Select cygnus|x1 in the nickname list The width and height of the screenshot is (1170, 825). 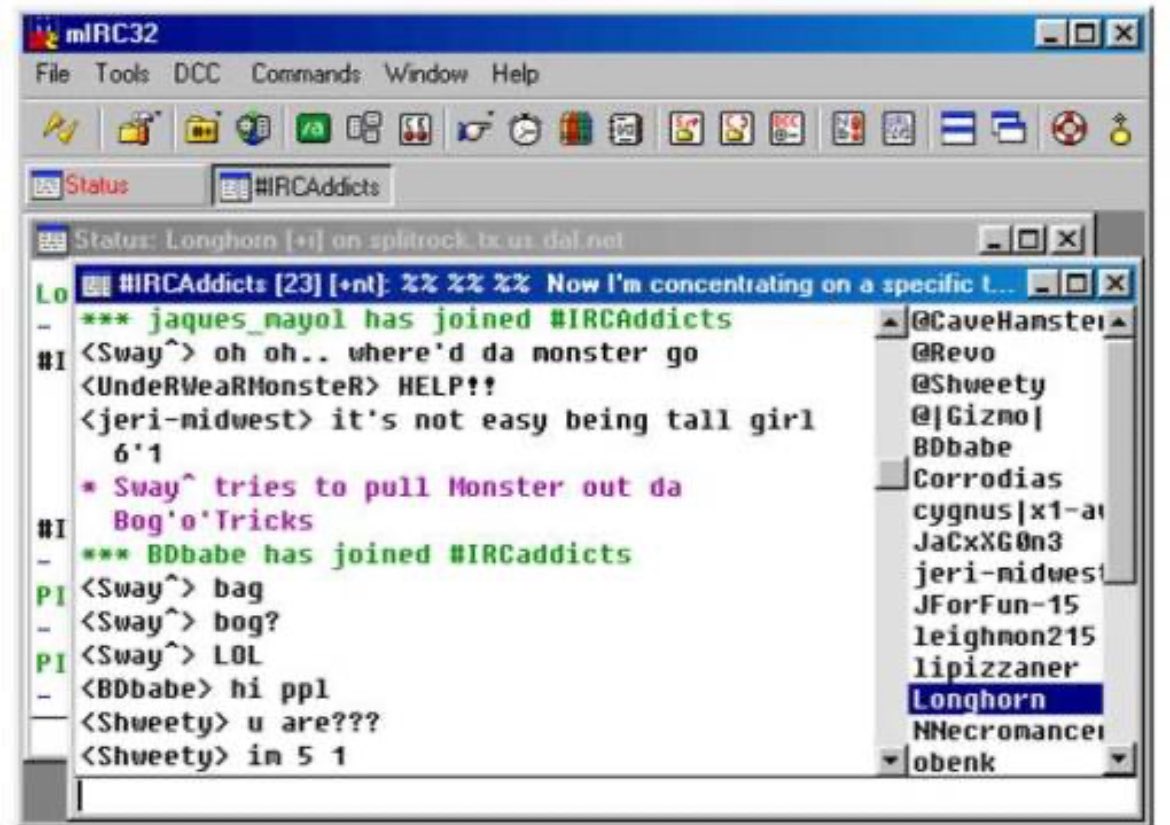coord(1005,511)
